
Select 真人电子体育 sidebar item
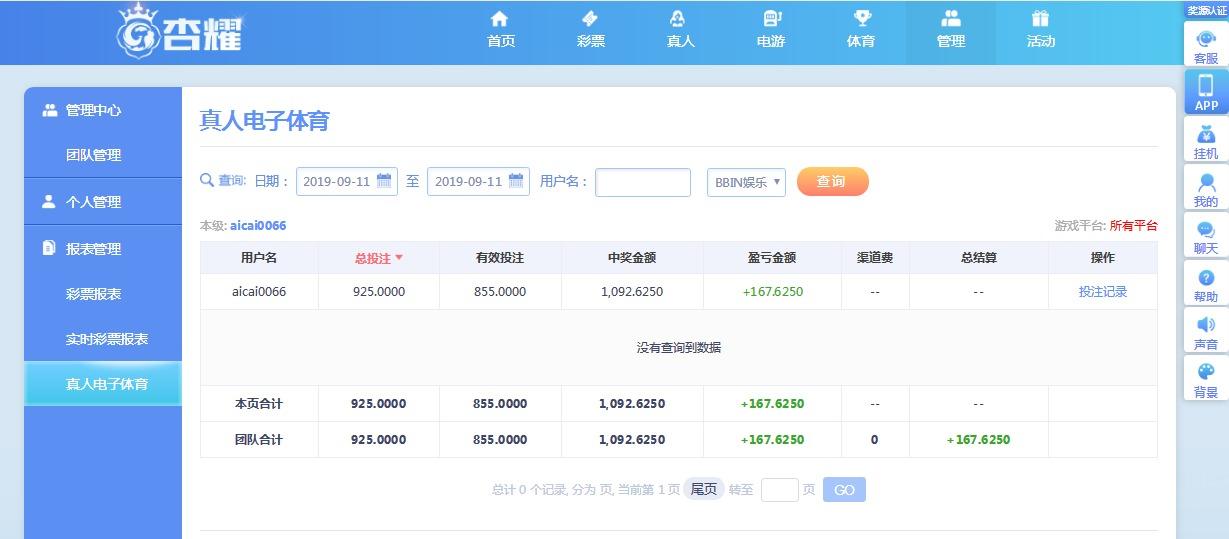[103, 384]
